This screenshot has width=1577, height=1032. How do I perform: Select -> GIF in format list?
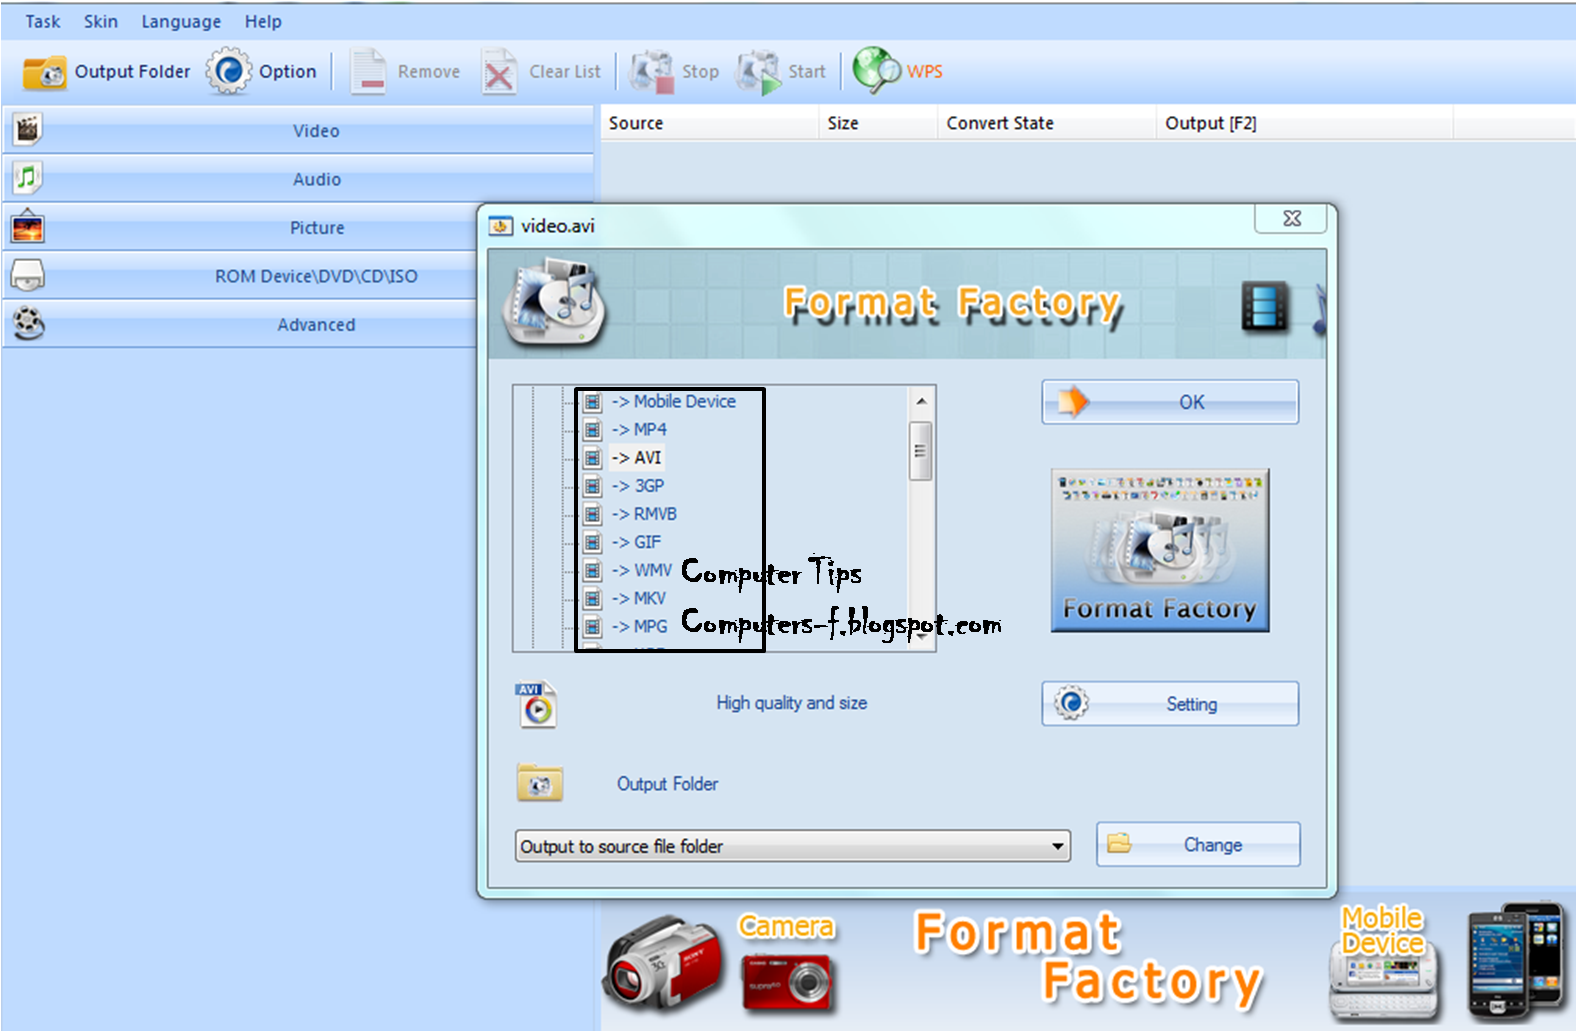636,541
